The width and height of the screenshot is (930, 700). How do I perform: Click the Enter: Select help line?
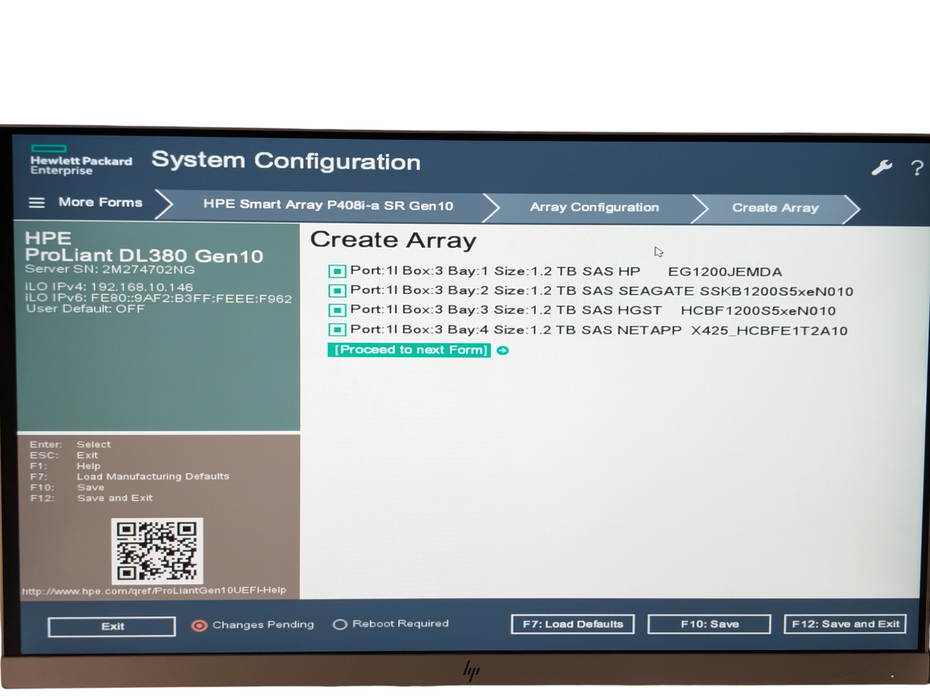(x=70, y=444)
